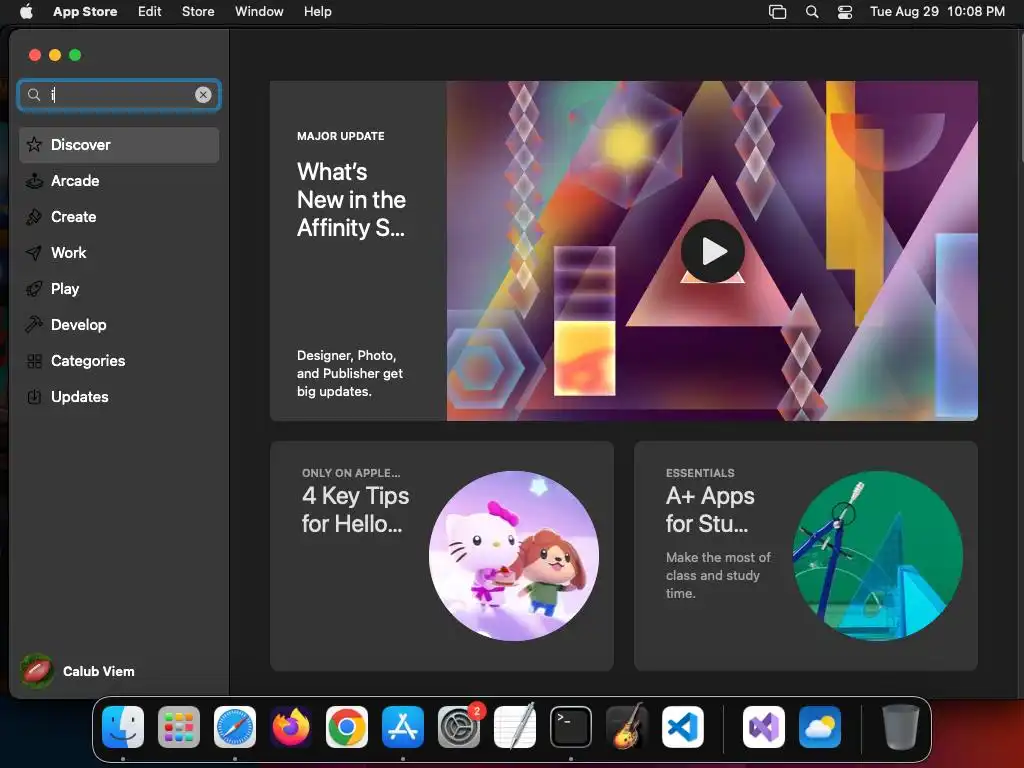
Task: Open Spotlight search from menu bar
Action: [812, 12]
